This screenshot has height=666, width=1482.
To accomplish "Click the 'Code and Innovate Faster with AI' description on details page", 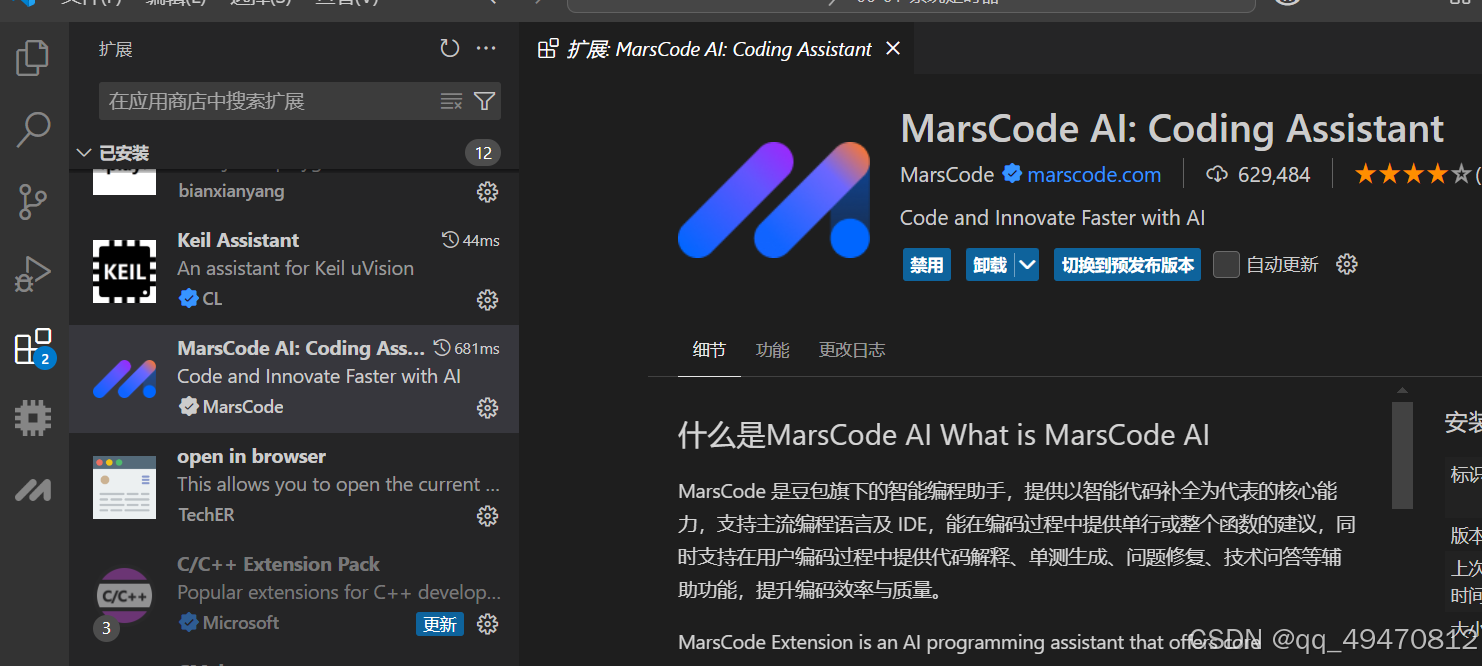I will [1052, 218].
